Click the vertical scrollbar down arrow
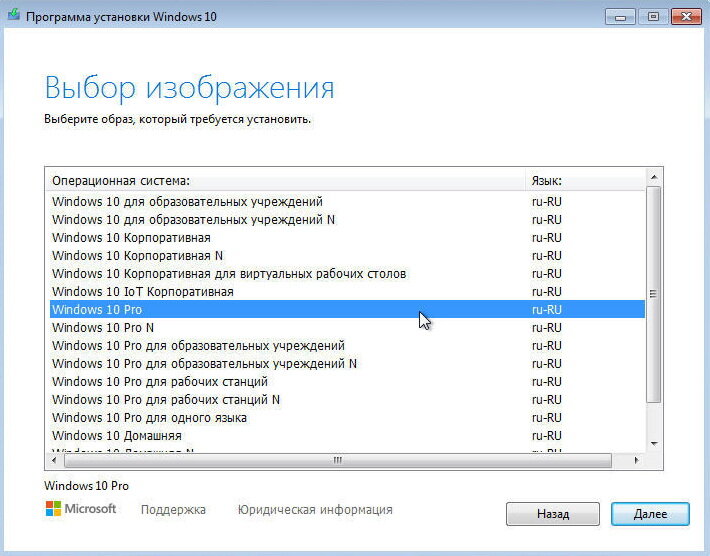The image size is (710, 556). point(654,443)
